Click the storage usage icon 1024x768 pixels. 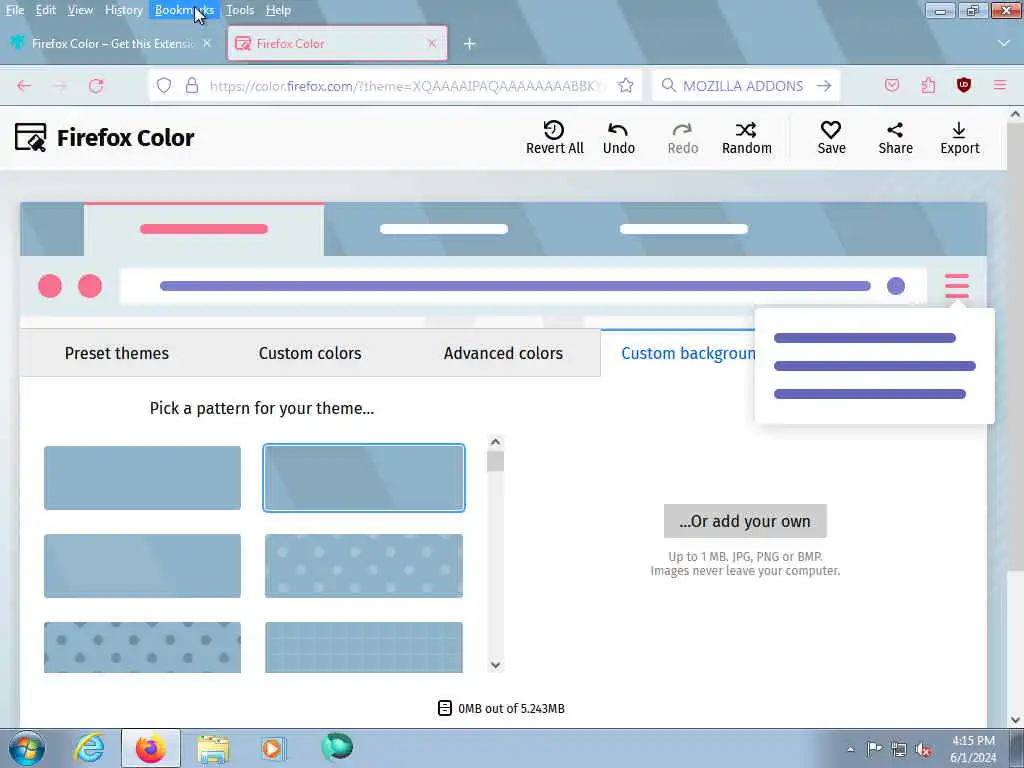click(444, 708)
